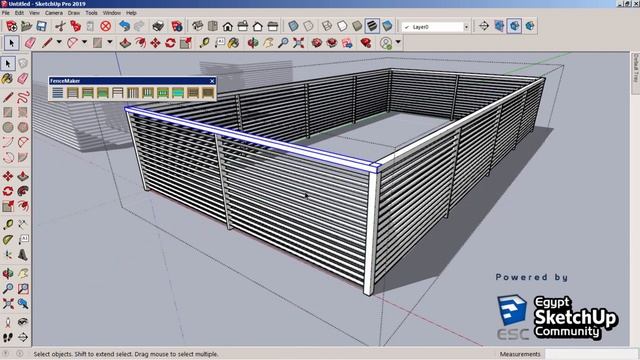The height and width of the screenshot is (360, 640).
Task: Switch to Left view
Action: coord(273,27)
